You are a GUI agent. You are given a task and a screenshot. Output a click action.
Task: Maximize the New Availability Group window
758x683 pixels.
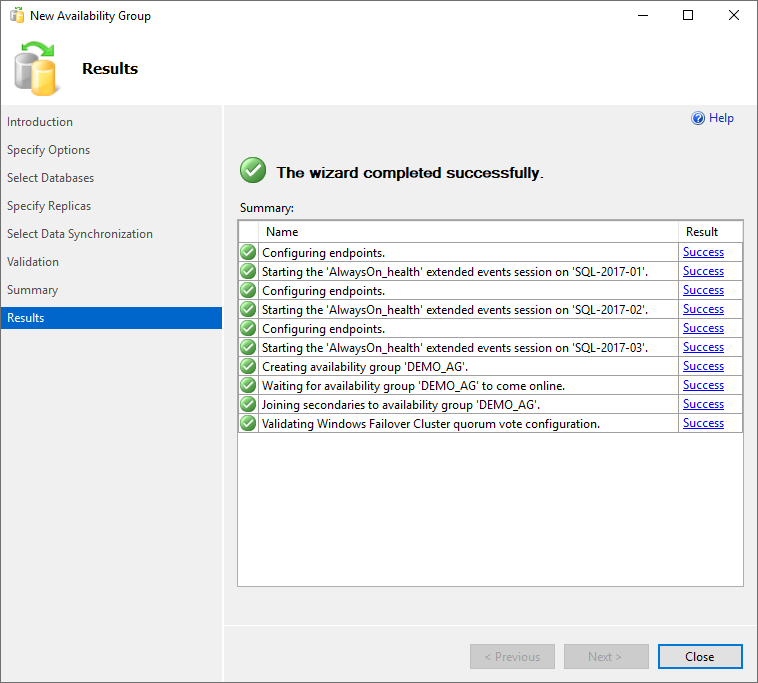pyautogui.click(x=687, y=15)
